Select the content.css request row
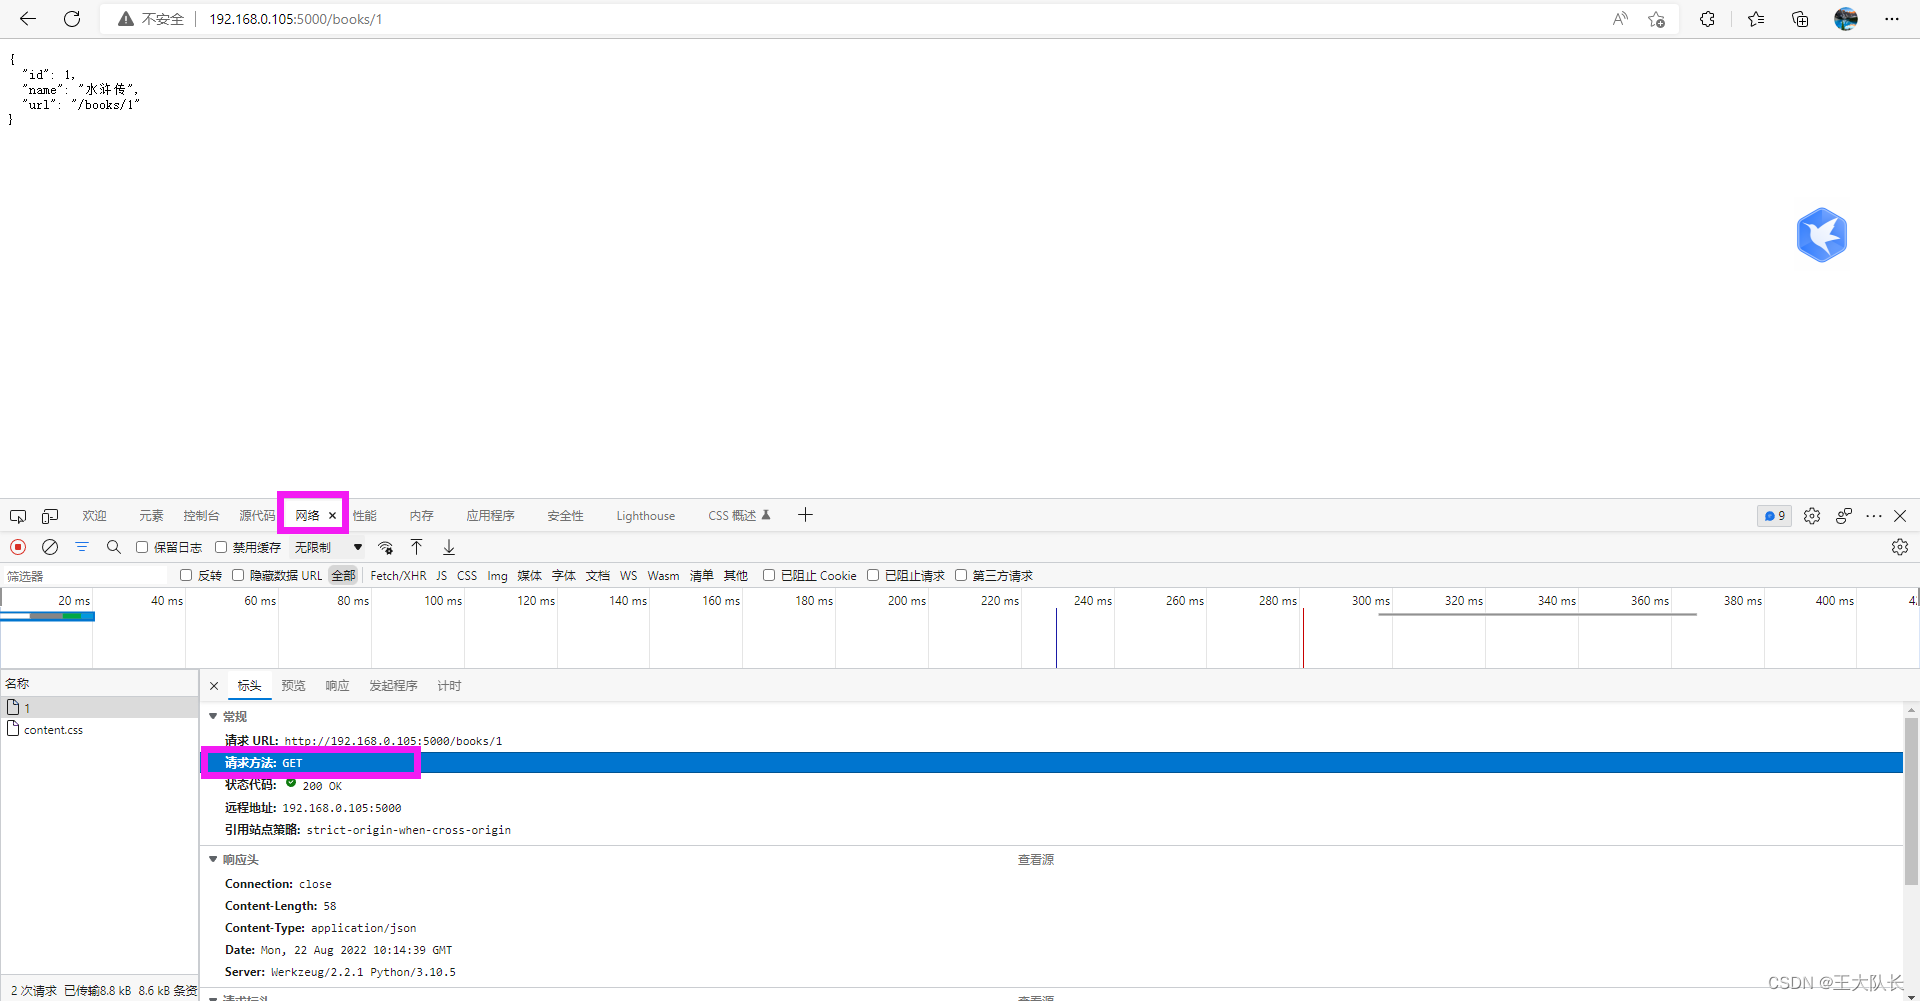The image size is (1920, 1001). point(99,730)
